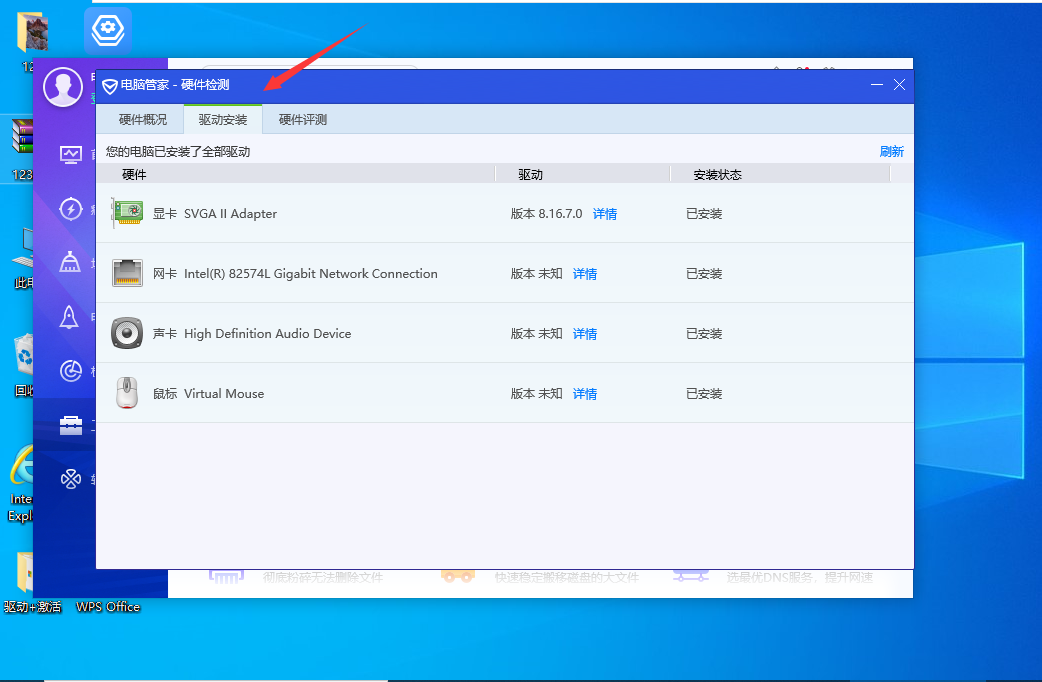Click the 刷新 refresh link
This screenshot has height=682, width=1042.
click(x=891, y=152)
